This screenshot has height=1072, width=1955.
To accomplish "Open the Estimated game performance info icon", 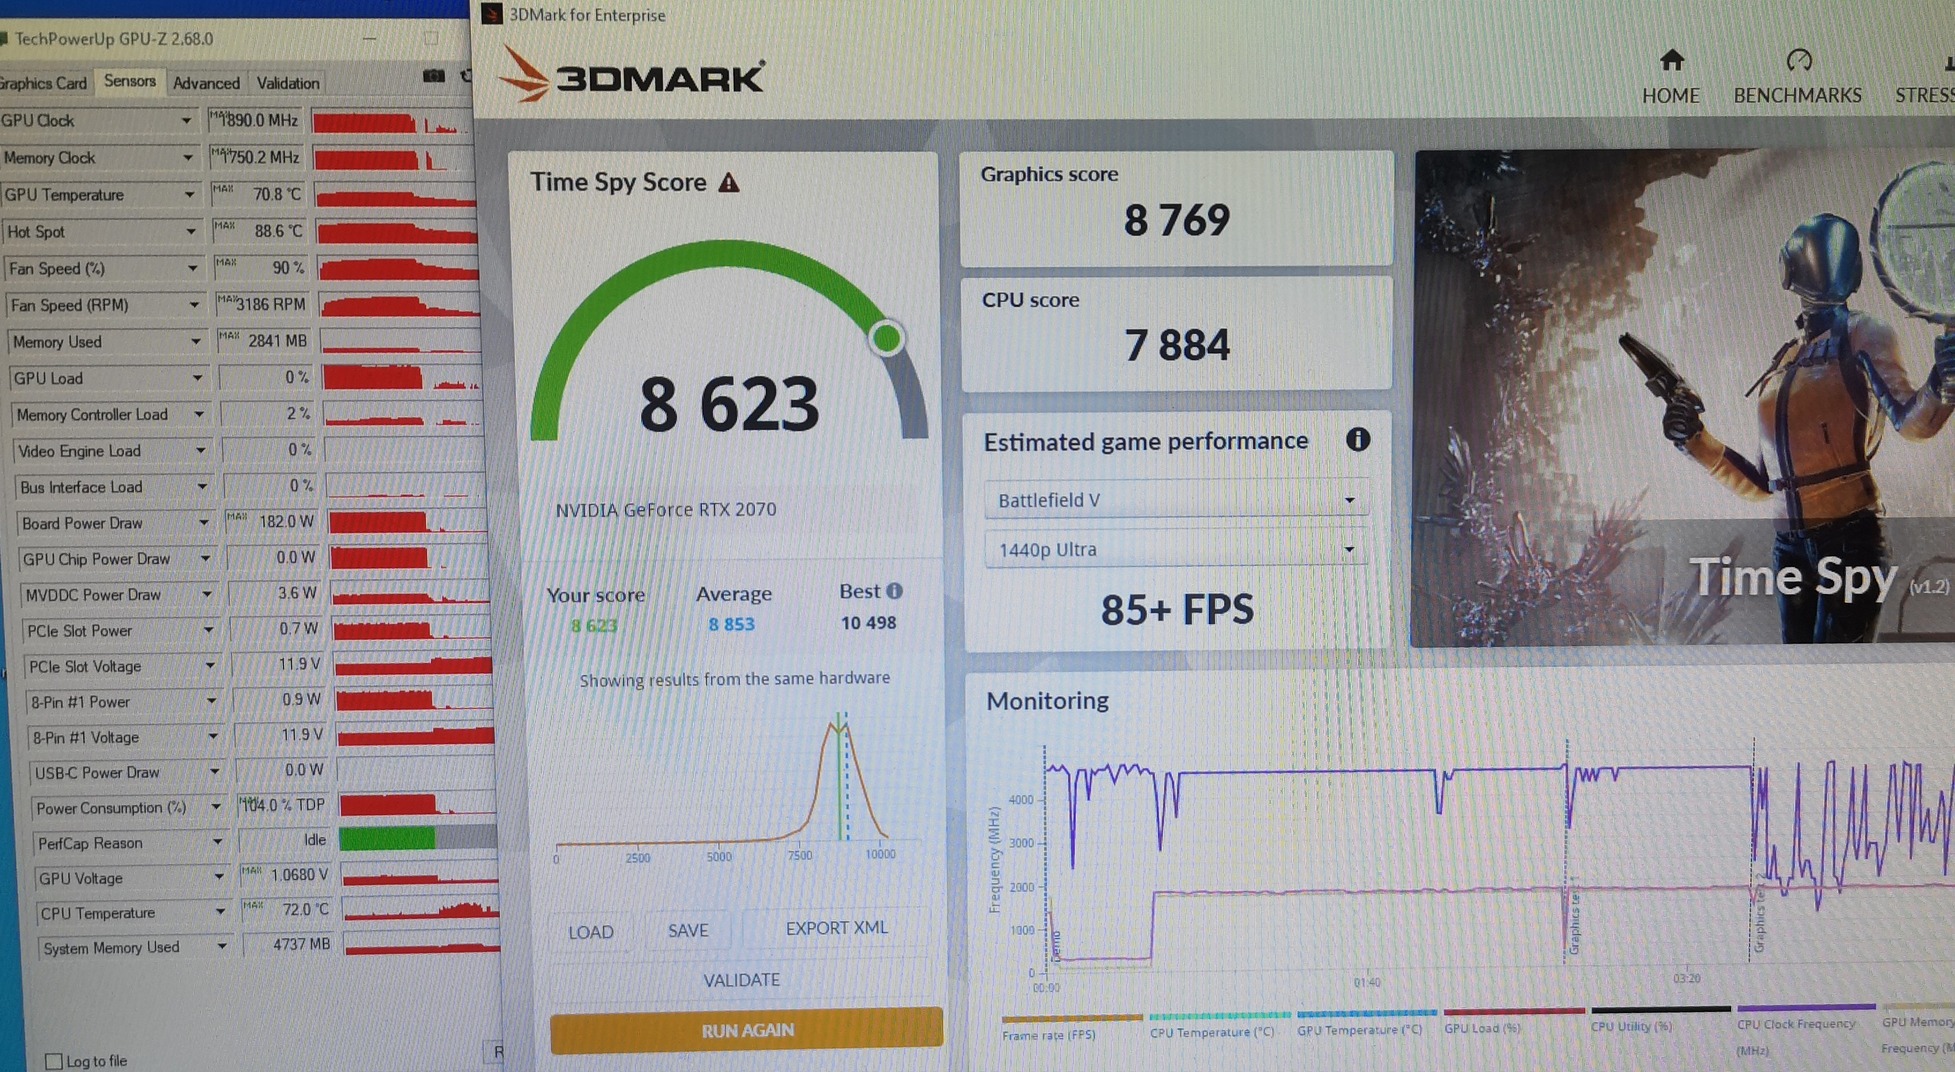I will click(1357, 439).
